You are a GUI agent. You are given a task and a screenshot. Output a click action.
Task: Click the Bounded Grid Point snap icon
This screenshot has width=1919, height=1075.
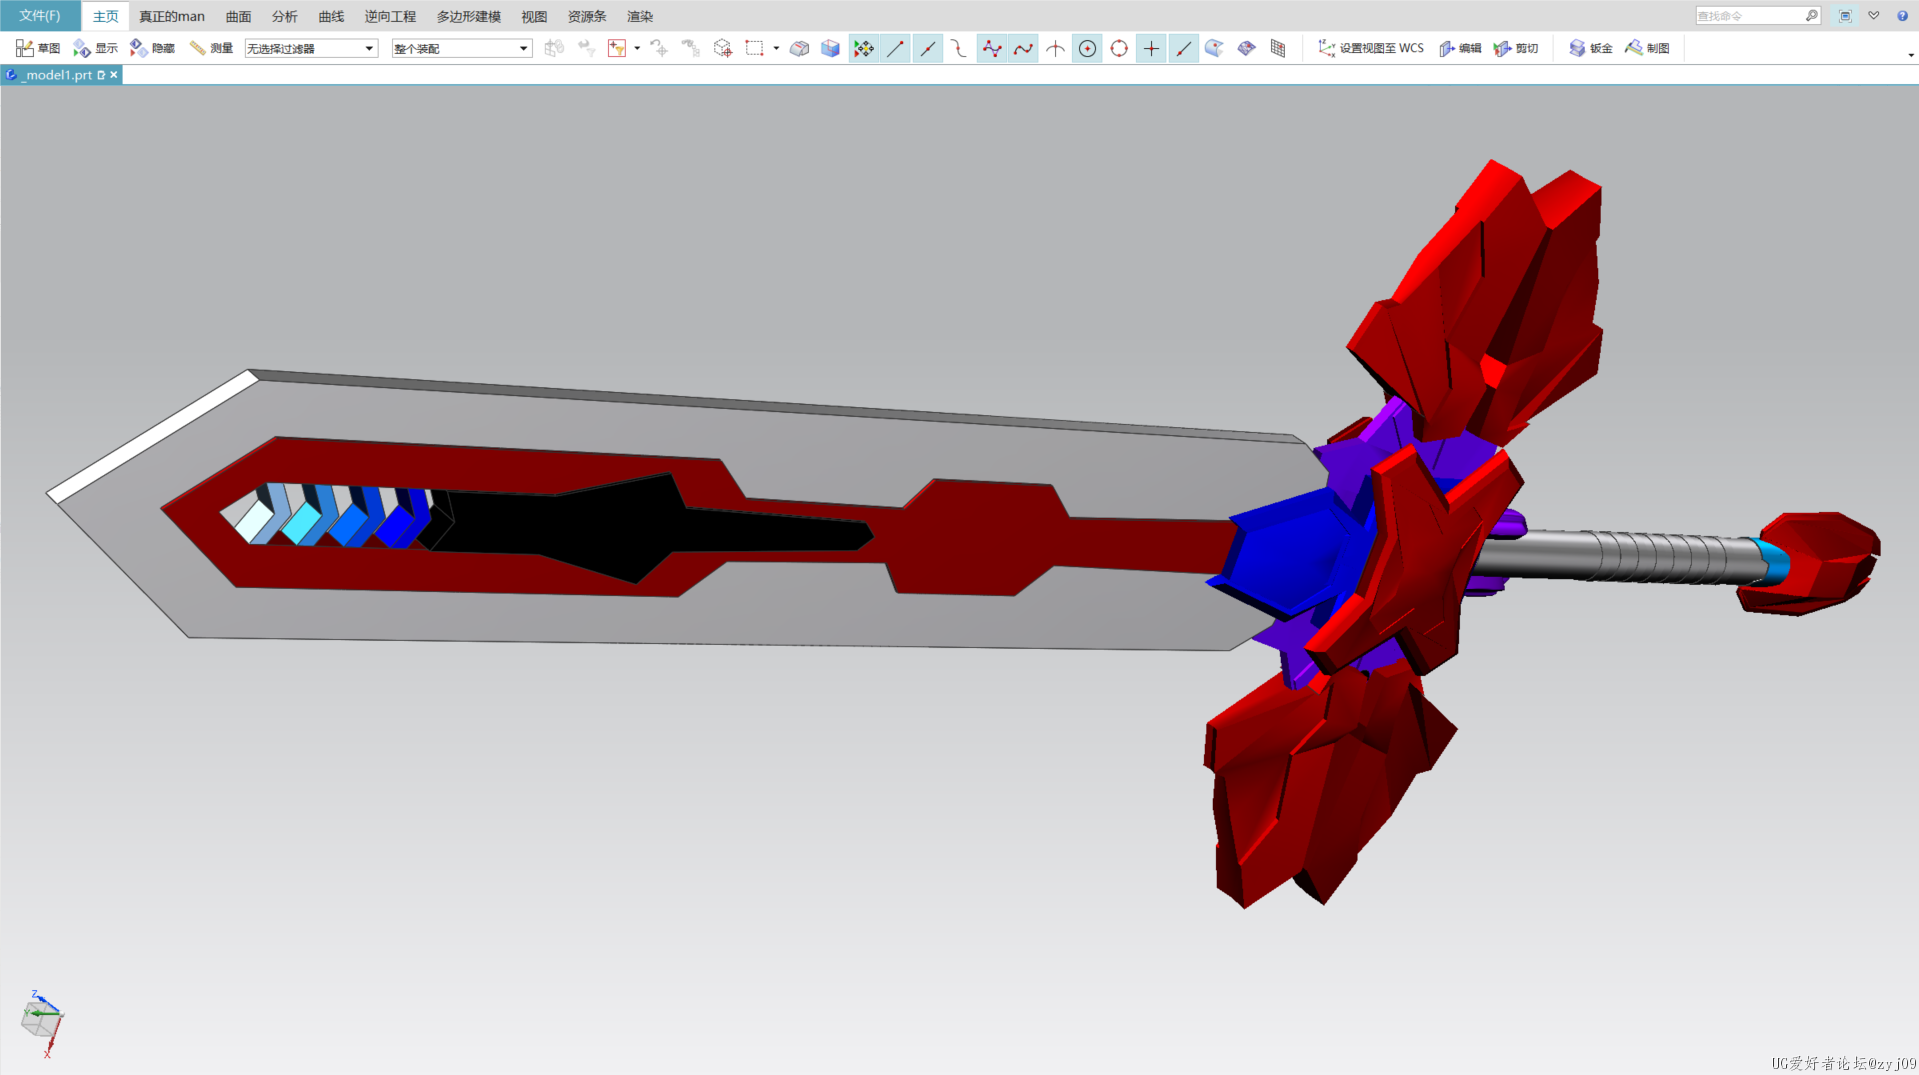click(1278, 48)
